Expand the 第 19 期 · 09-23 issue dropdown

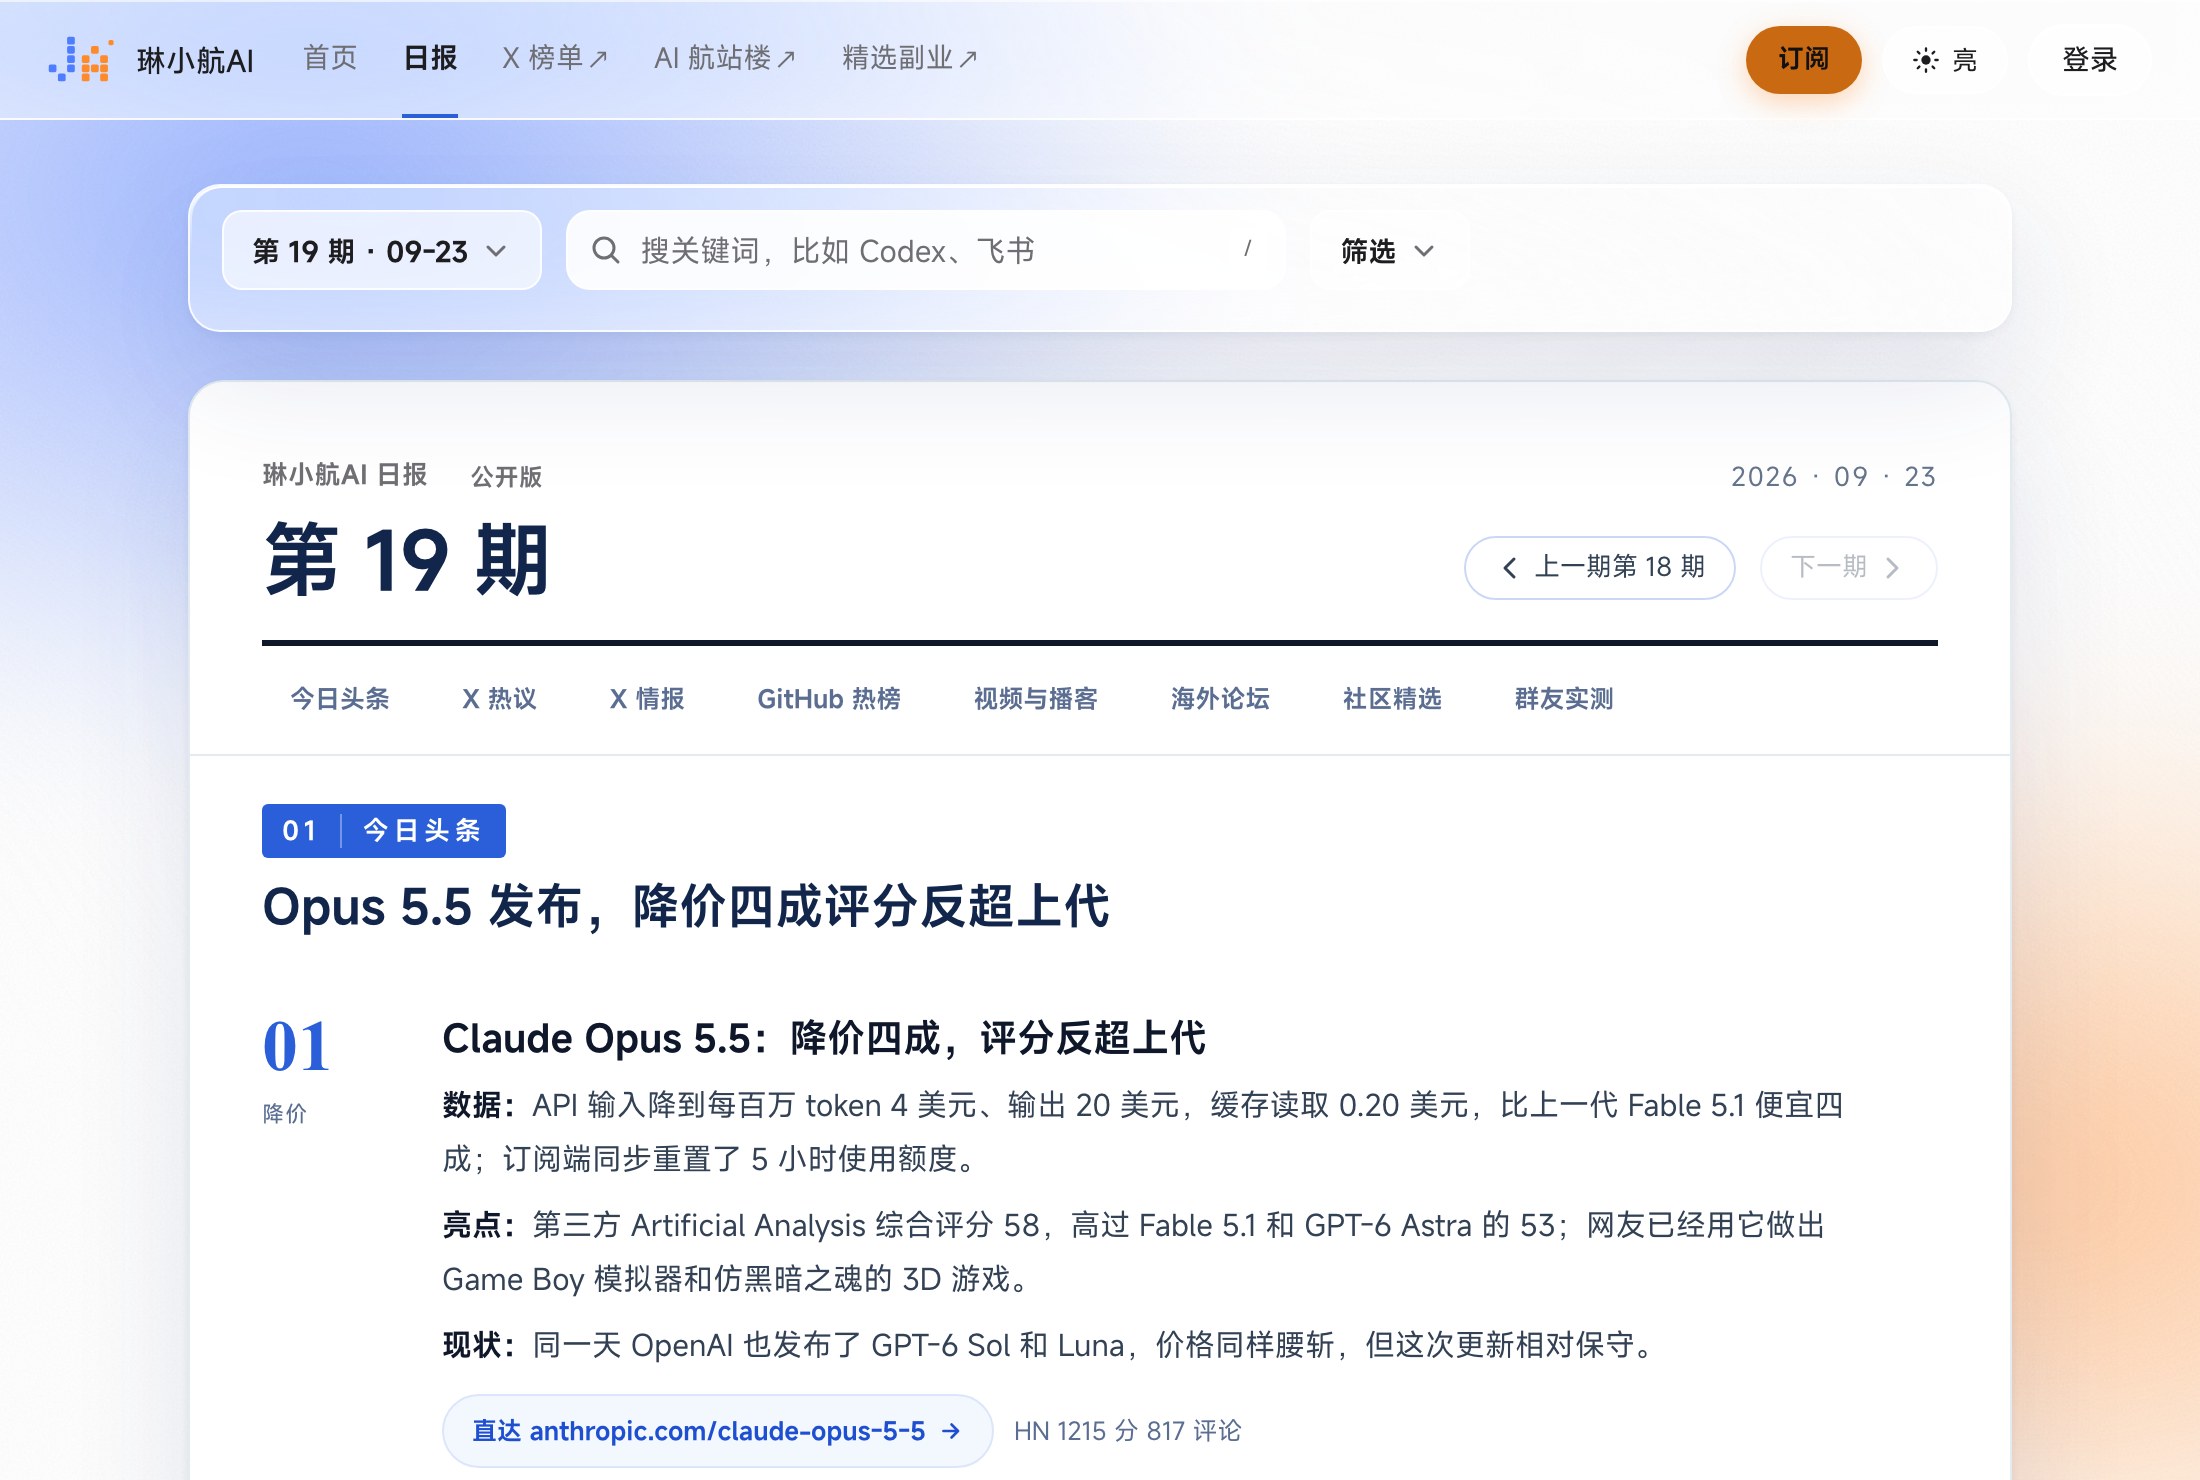(381, 250)
